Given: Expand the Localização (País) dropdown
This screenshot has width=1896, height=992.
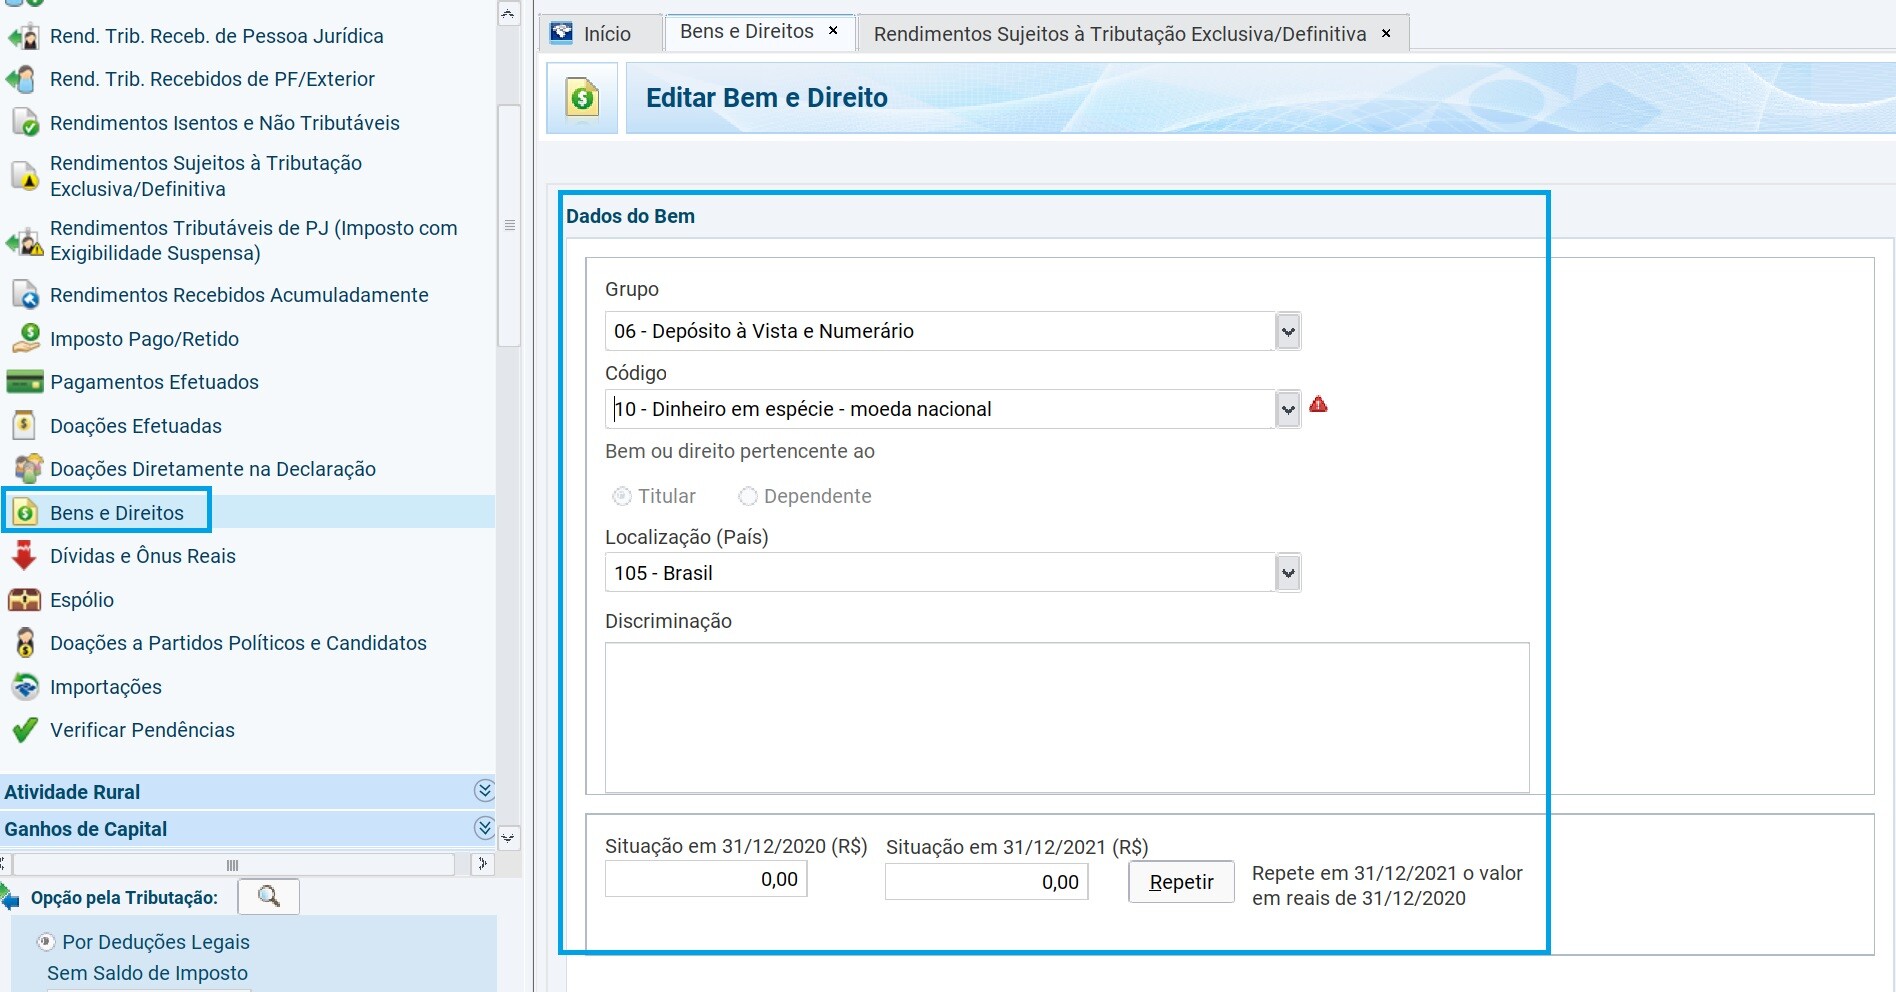Looking at the screenshot, I should [1288, 573].
